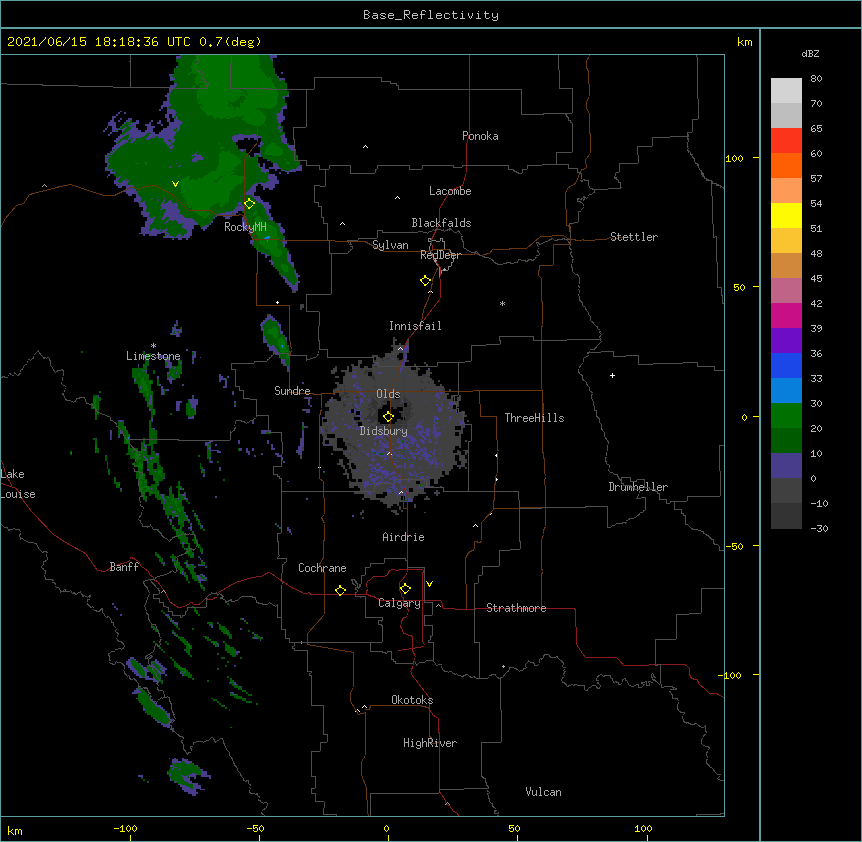The height and width of the screenshot is (842, 862).
Task: Click the yellow V marker east of Calgary
Action: tap(429, 584)
